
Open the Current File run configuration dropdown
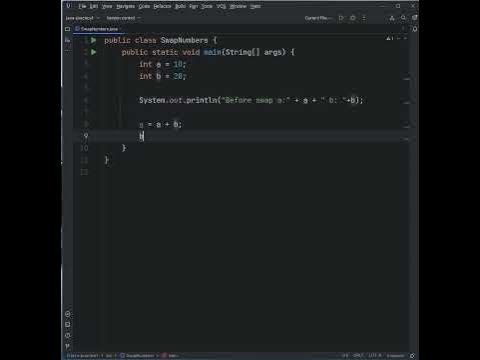[318, 18]
